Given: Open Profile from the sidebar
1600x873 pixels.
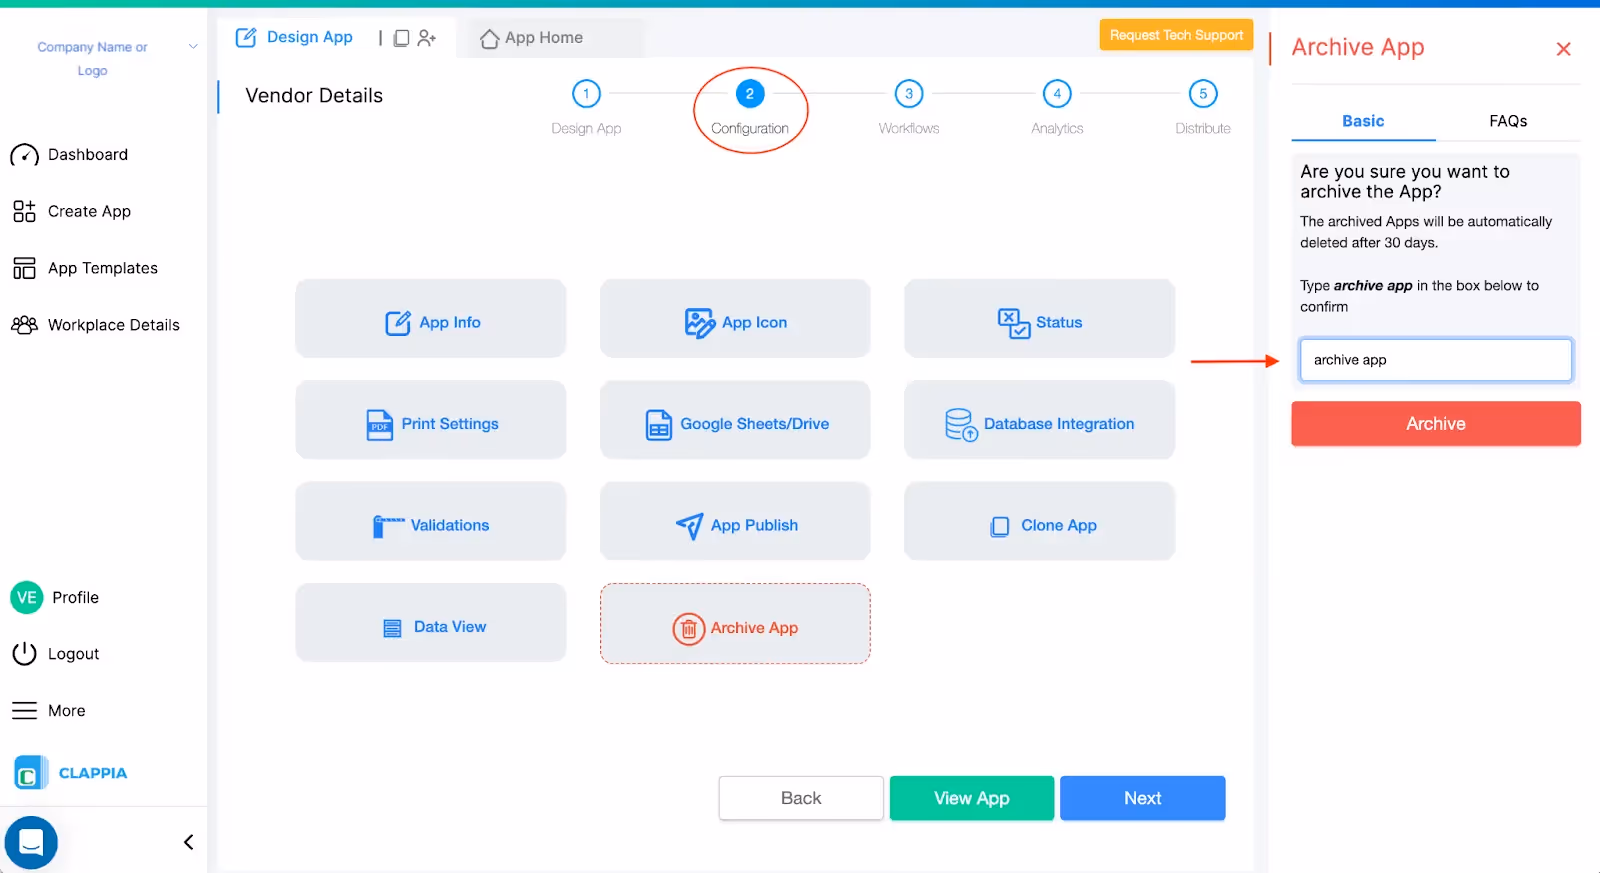Looking at the screenshot, I should [x=75, y=597].
